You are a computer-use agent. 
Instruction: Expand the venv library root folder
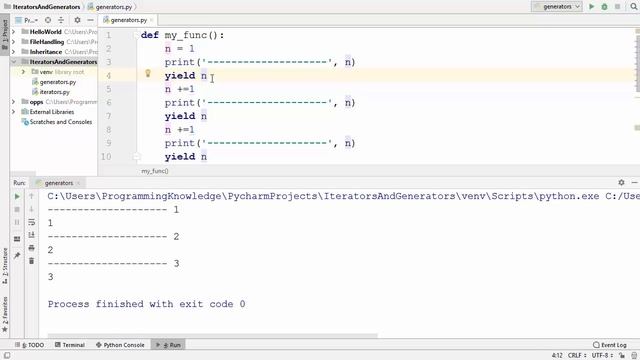tap(23, 72)
